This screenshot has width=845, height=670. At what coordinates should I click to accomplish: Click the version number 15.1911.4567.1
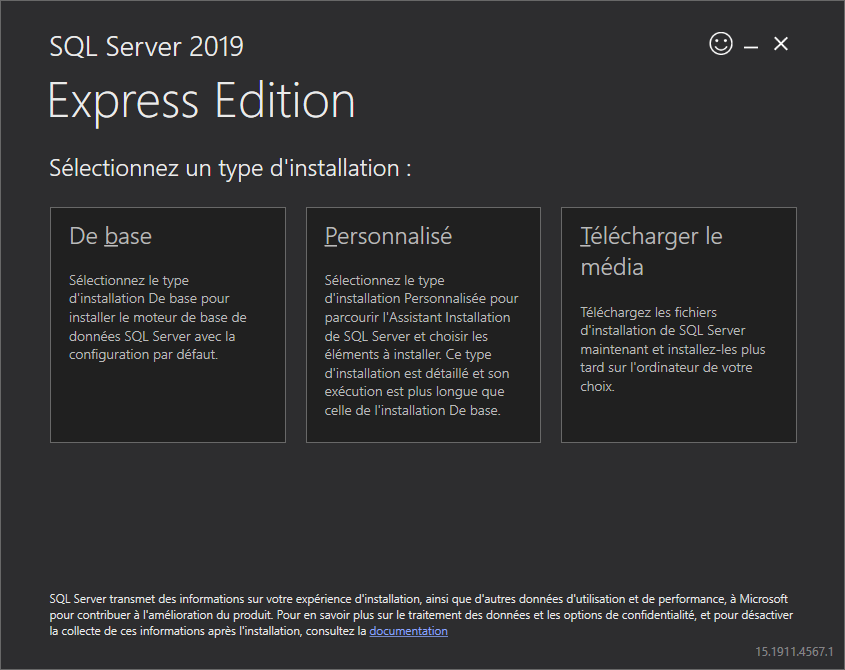pyautogui.click(x=794, y=651)
